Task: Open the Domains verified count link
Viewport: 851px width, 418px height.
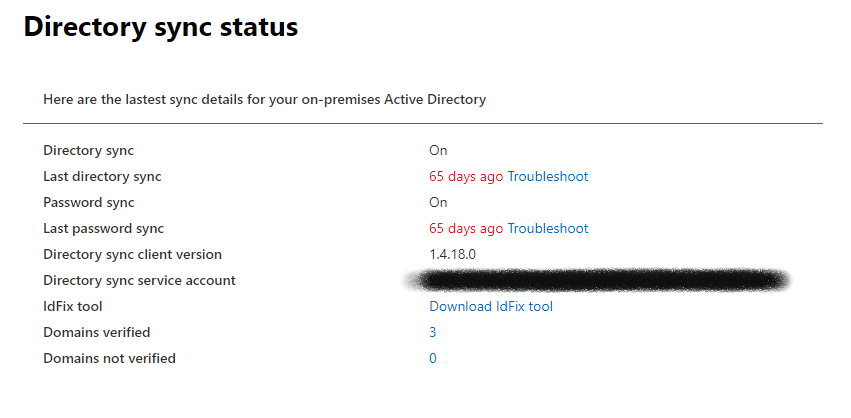Action: 433,333
